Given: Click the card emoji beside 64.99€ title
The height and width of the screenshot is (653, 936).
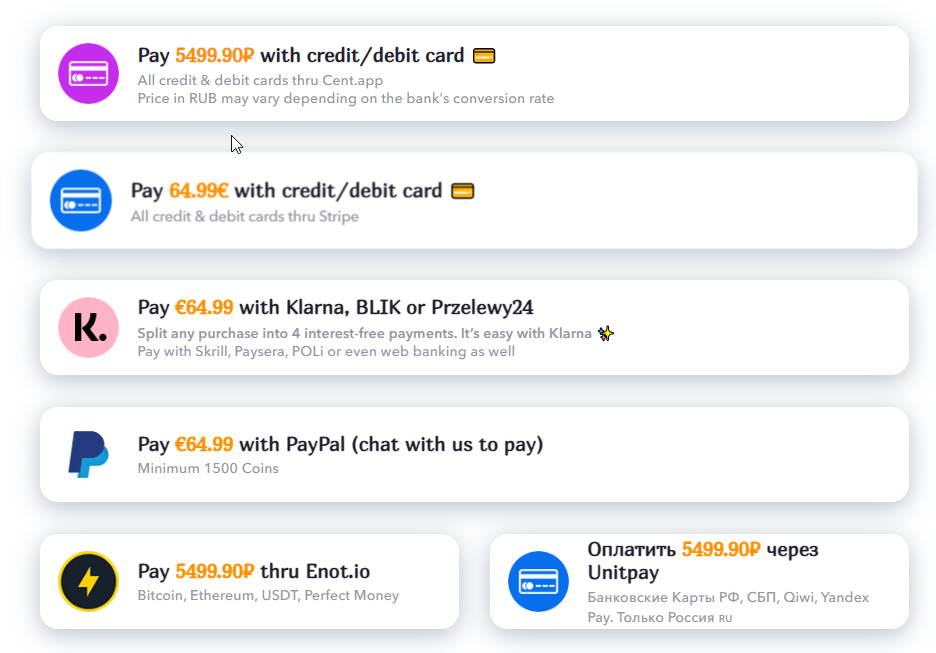Looking at the screenshot, I should 462,191.
